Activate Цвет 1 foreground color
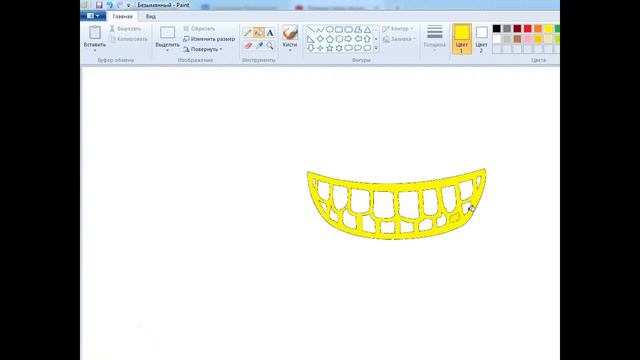 tap(462, 39)
